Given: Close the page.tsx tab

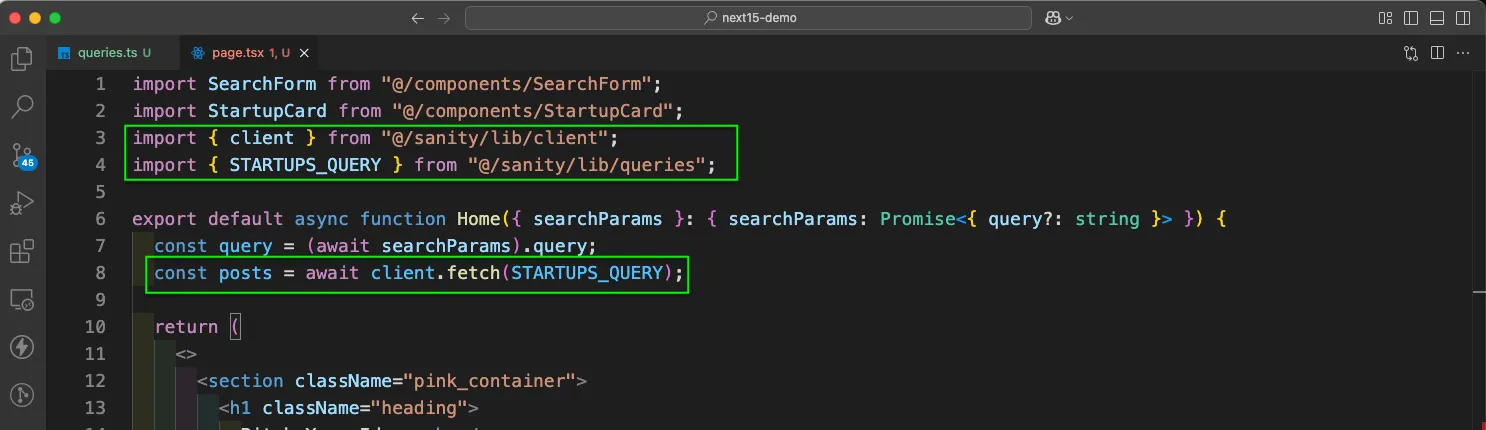Looking at the screenshot, I should point(305,53).
